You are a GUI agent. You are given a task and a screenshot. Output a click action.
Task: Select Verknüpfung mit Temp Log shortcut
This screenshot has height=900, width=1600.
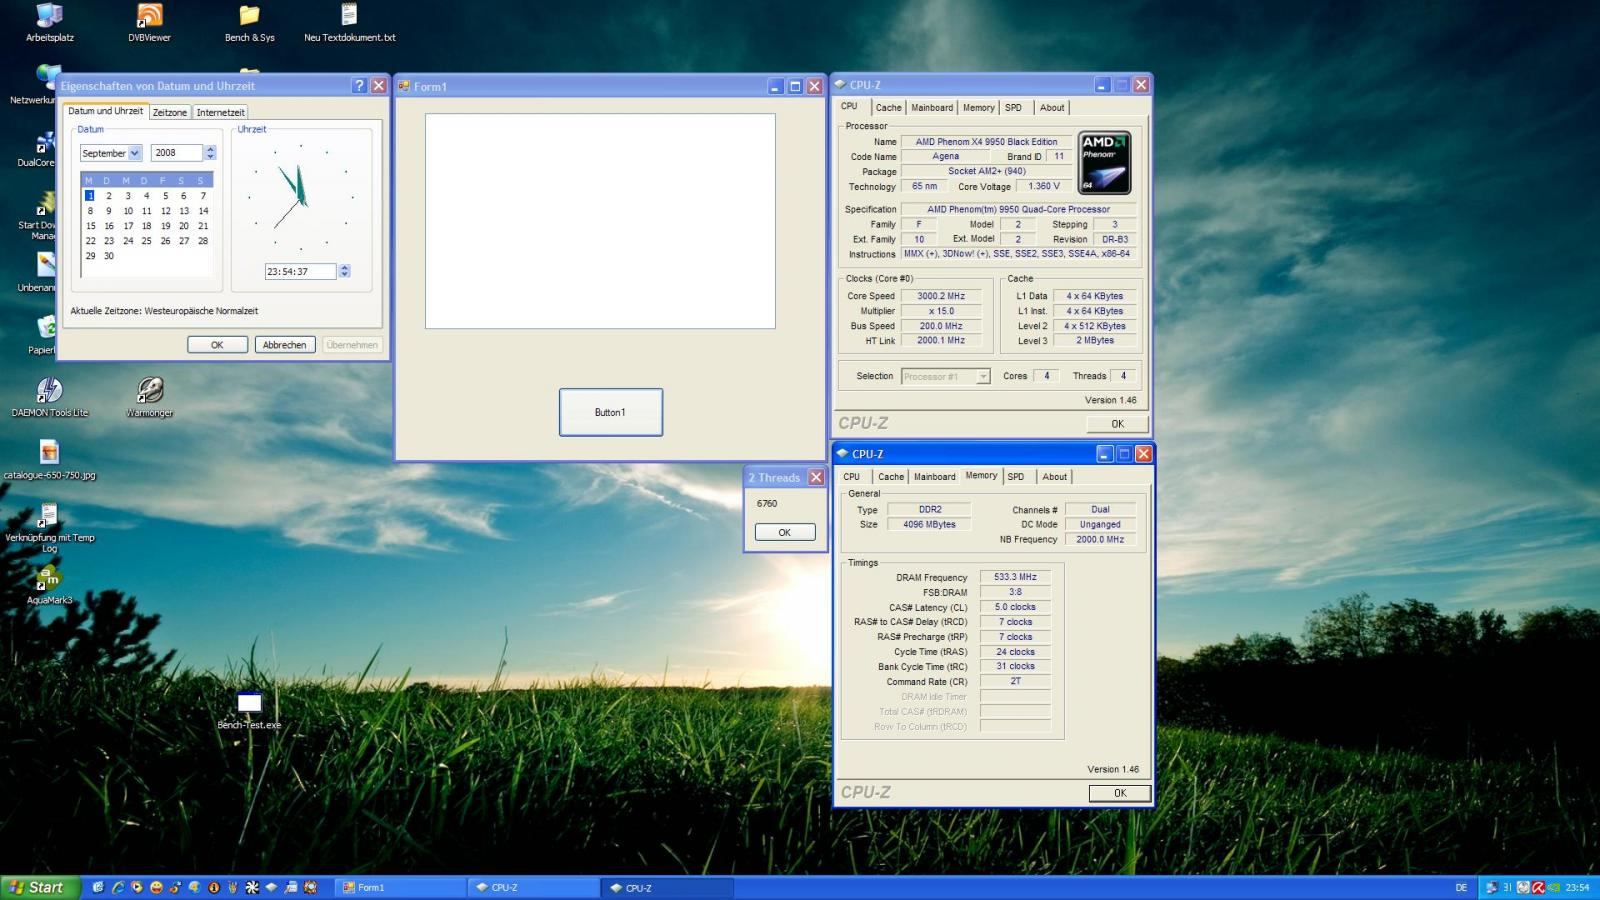pos(49,528)
